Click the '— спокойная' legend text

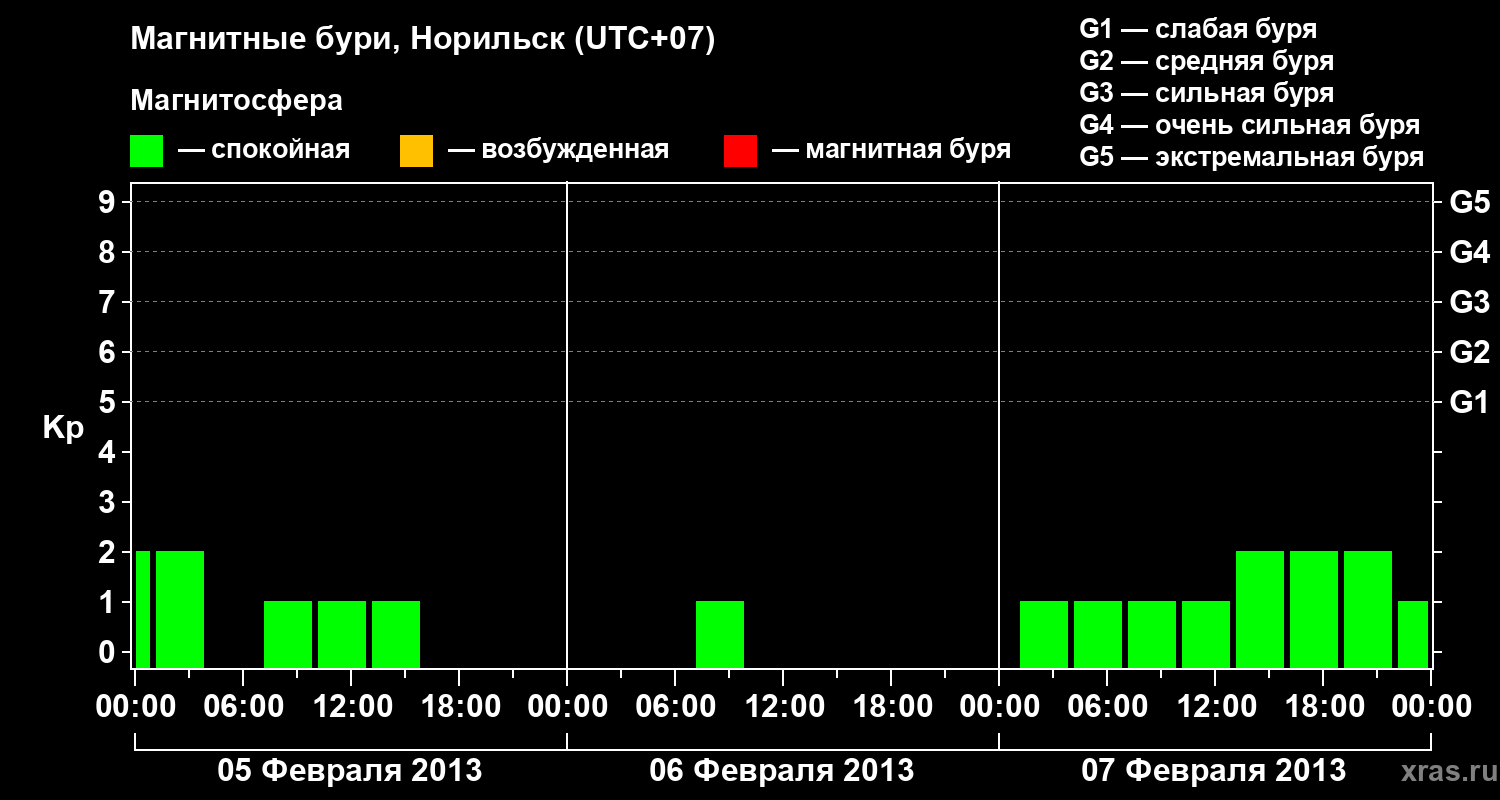(264, 151)
